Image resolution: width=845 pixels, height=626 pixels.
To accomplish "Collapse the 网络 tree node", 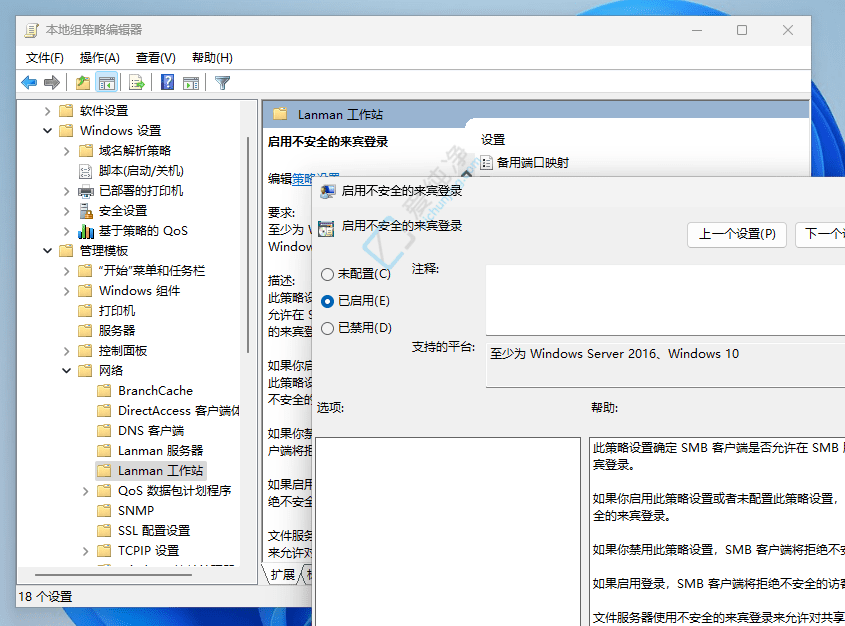I will [x=66, y=370].
